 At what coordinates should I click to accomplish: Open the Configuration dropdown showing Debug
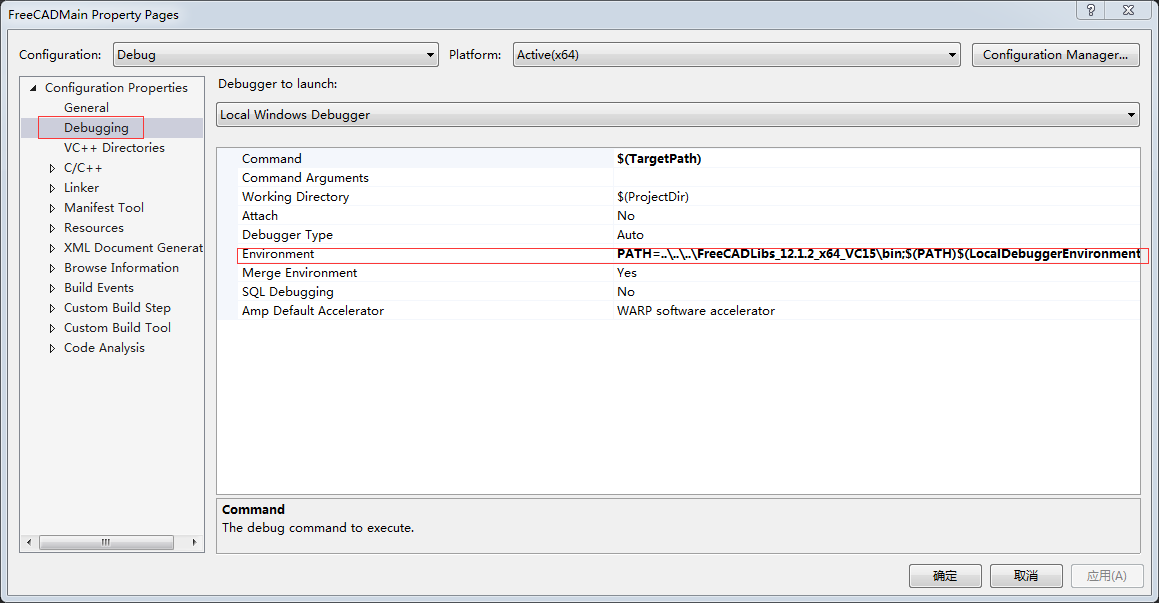[x=276, y=55]
